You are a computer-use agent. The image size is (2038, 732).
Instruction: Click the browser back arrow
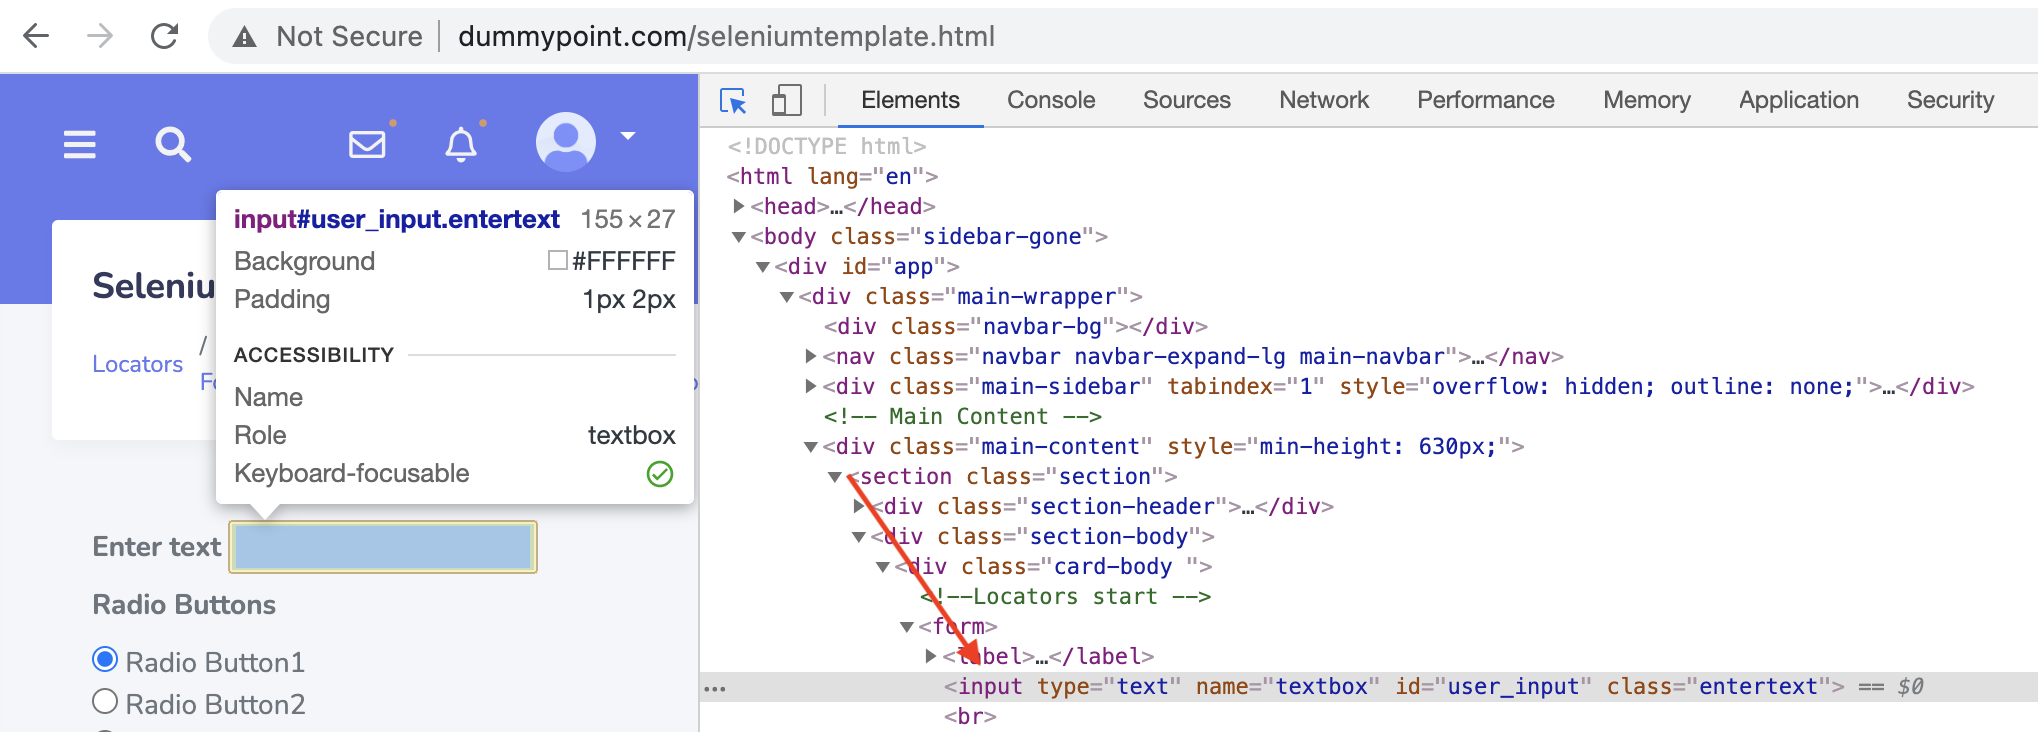36,37
